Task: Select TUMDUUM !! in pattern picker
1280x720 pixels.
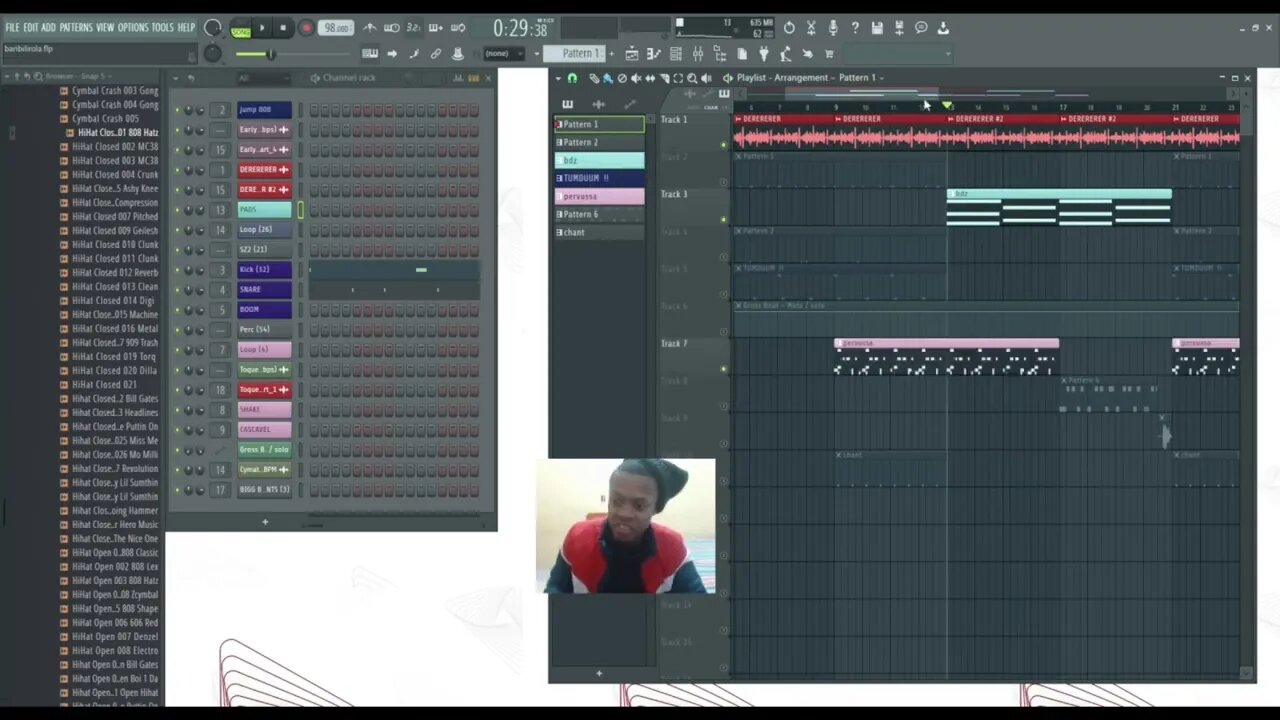Action: tap(600, 178)
